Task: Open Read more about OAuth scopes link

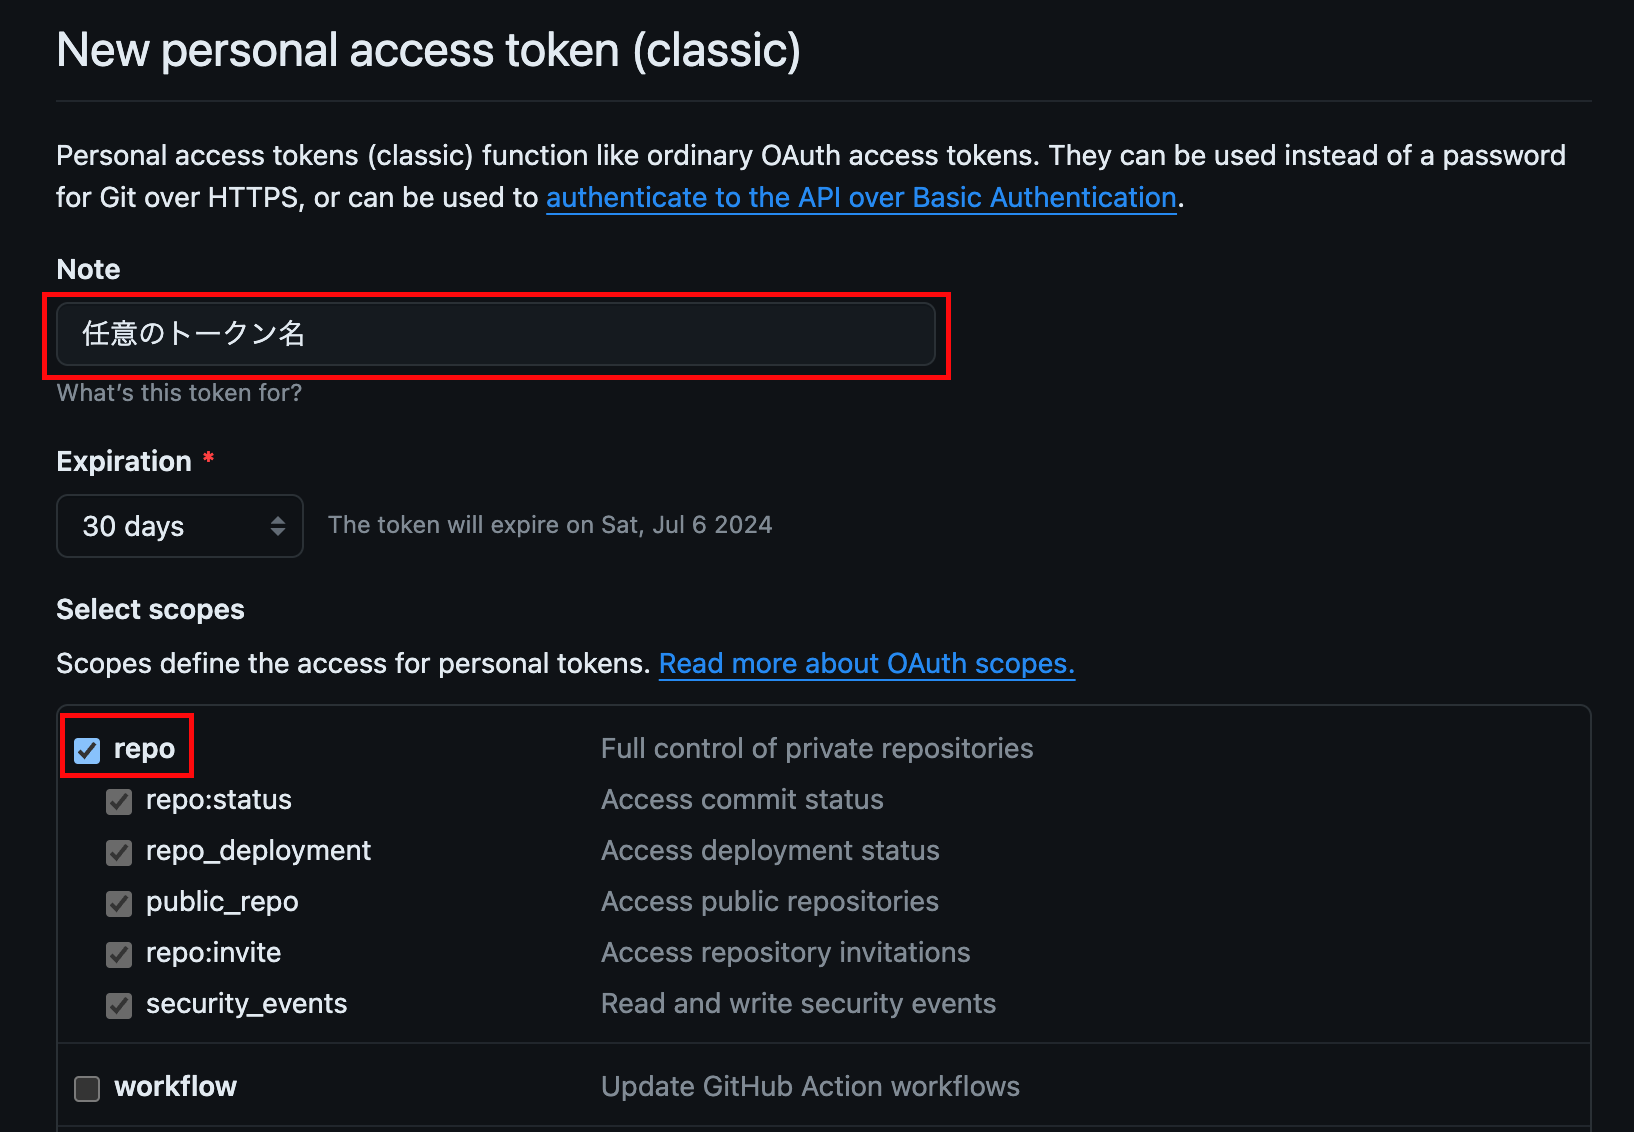Action: point(866,664)
